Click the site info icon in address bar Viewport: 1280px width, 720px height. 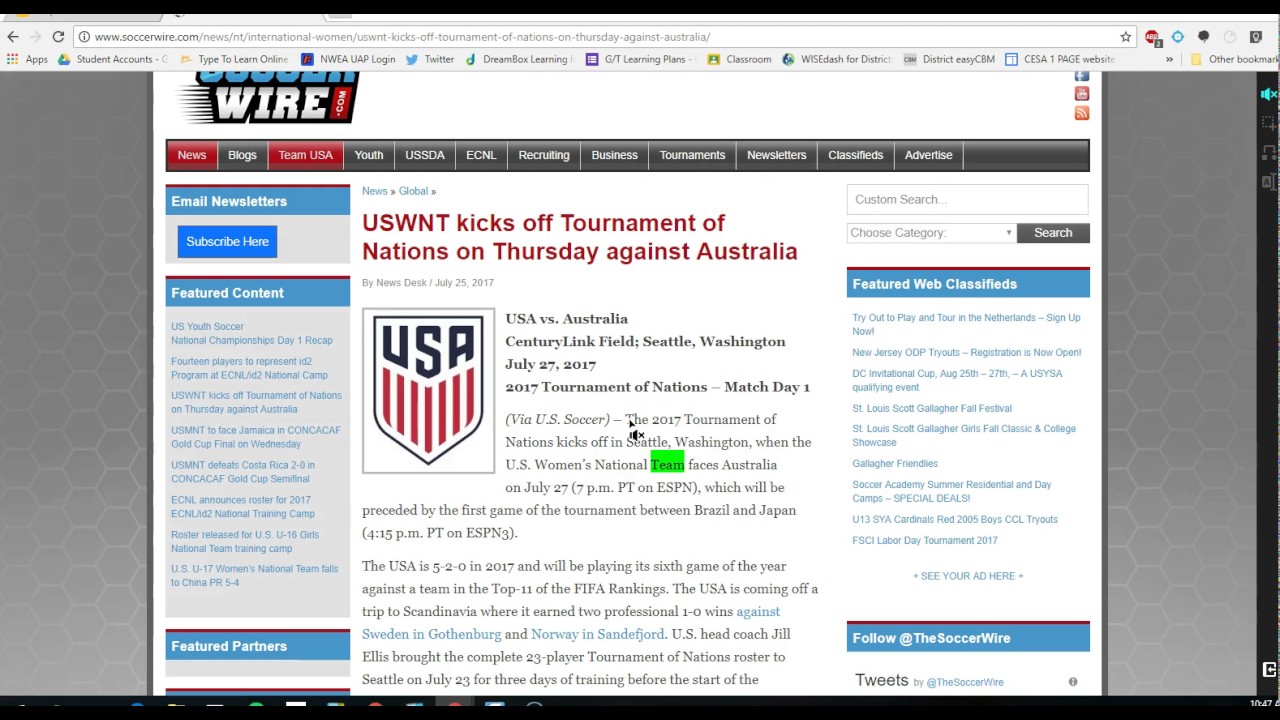(x=84, y=37)
